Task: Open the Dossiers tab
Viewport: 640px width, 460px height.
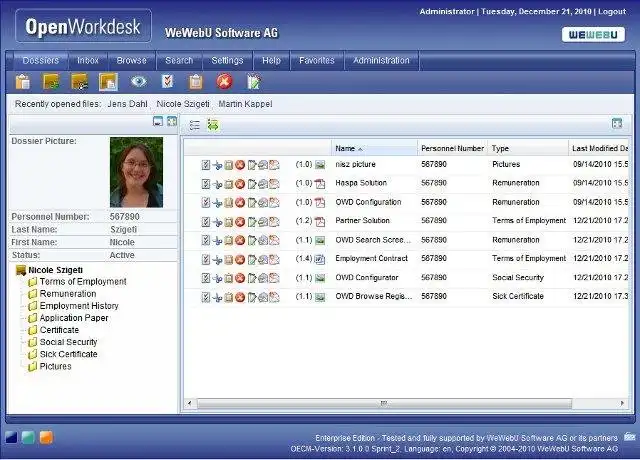Action: tap(40, 60)
